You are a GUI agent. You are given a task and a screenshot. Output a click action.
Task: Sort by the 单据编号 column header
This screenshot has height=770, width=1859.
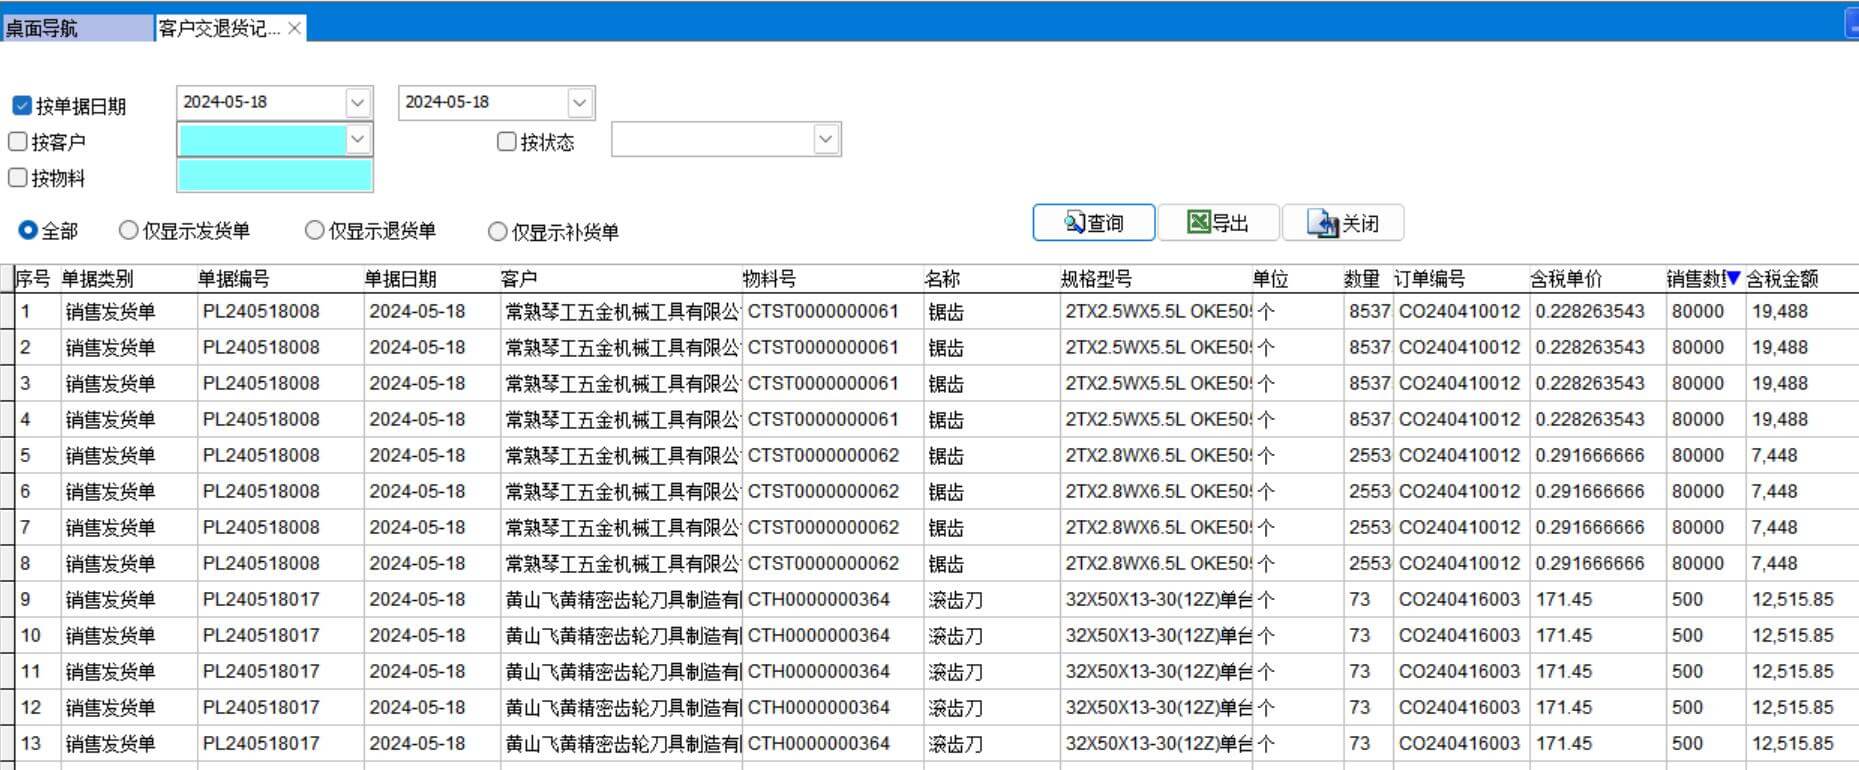click(x=234, y=279)
